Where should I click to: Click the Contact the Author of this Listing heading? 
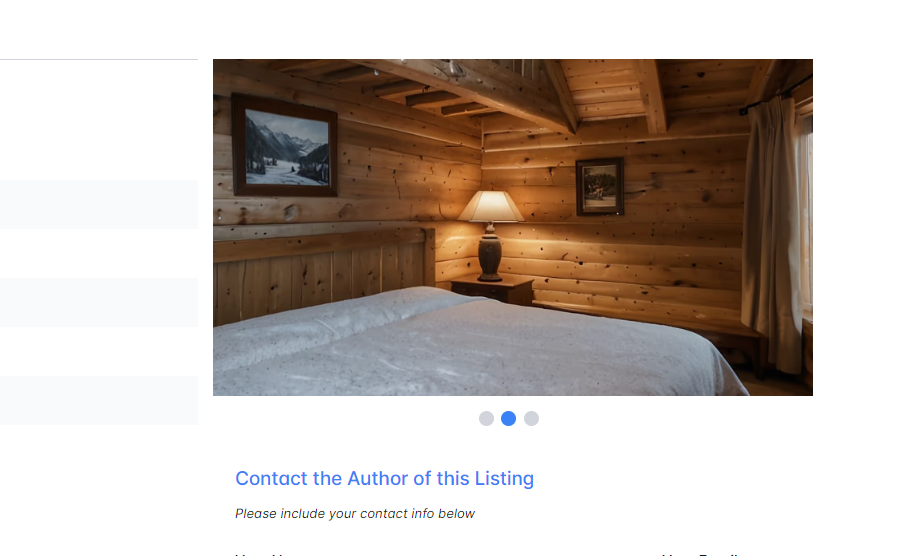pyautogui.click(x=385, y=478)
